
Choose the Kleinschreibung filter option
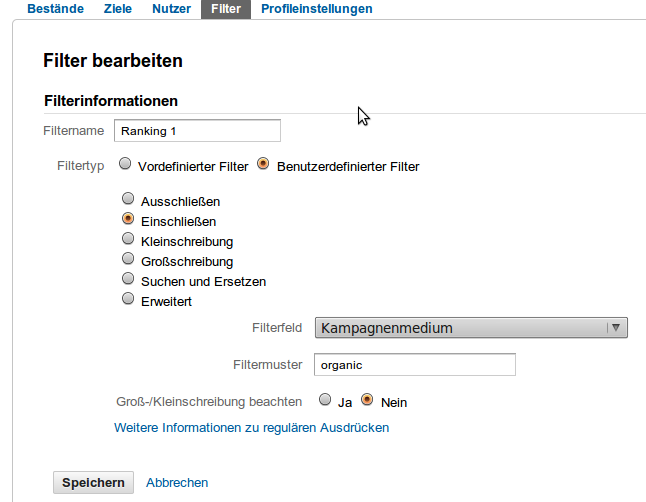128,239
